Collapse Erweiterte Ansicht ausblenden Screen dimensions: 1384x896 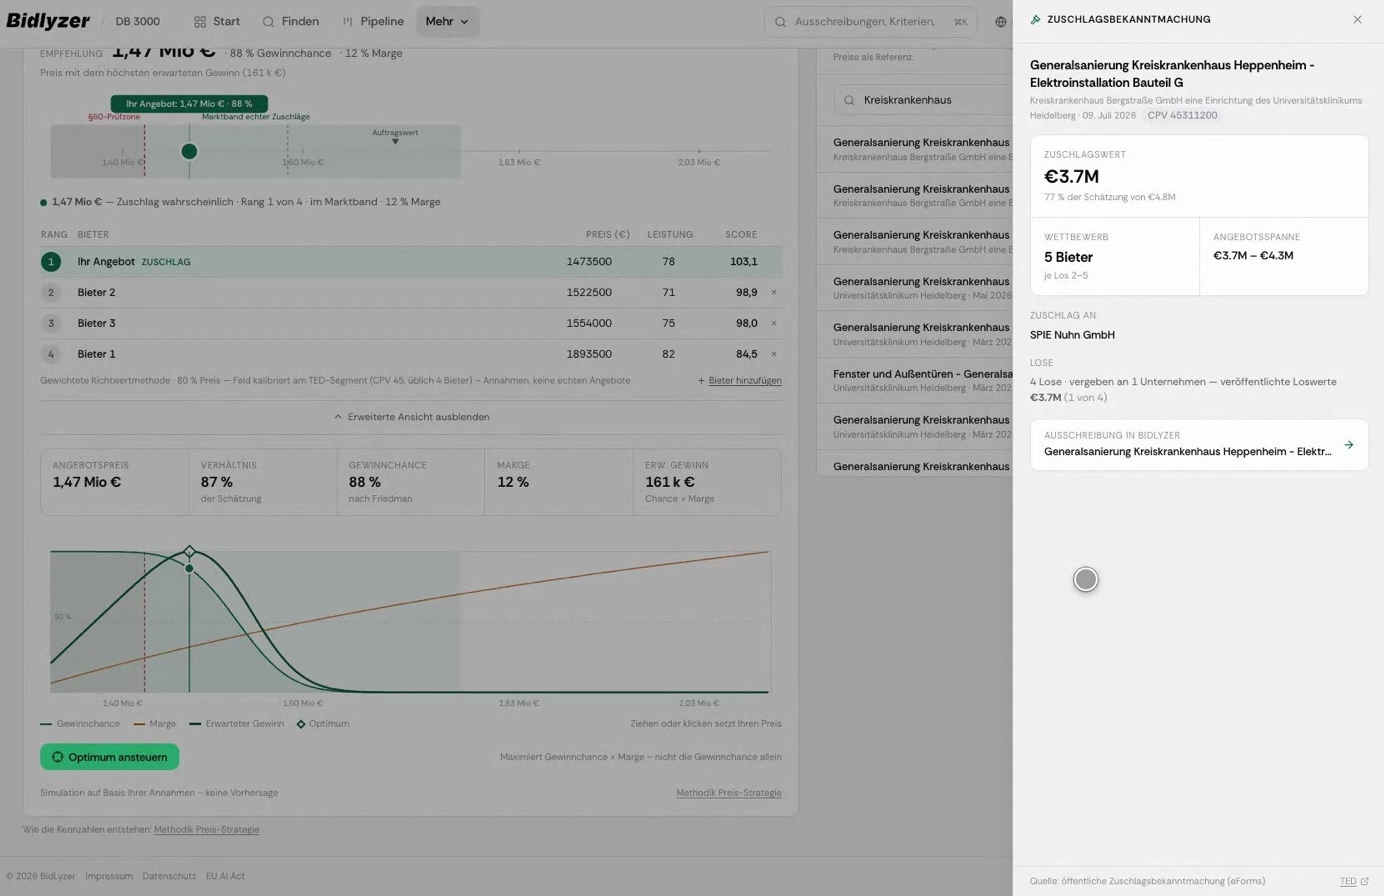pos(411,417)
